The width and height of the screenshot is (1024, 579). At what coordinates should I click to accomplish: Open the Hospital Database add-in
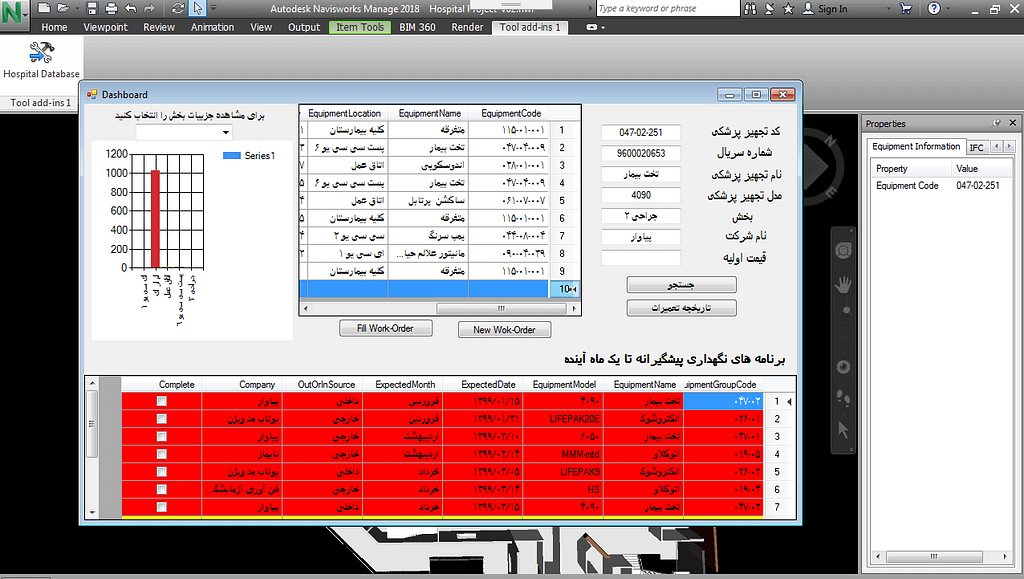(41, 58)
